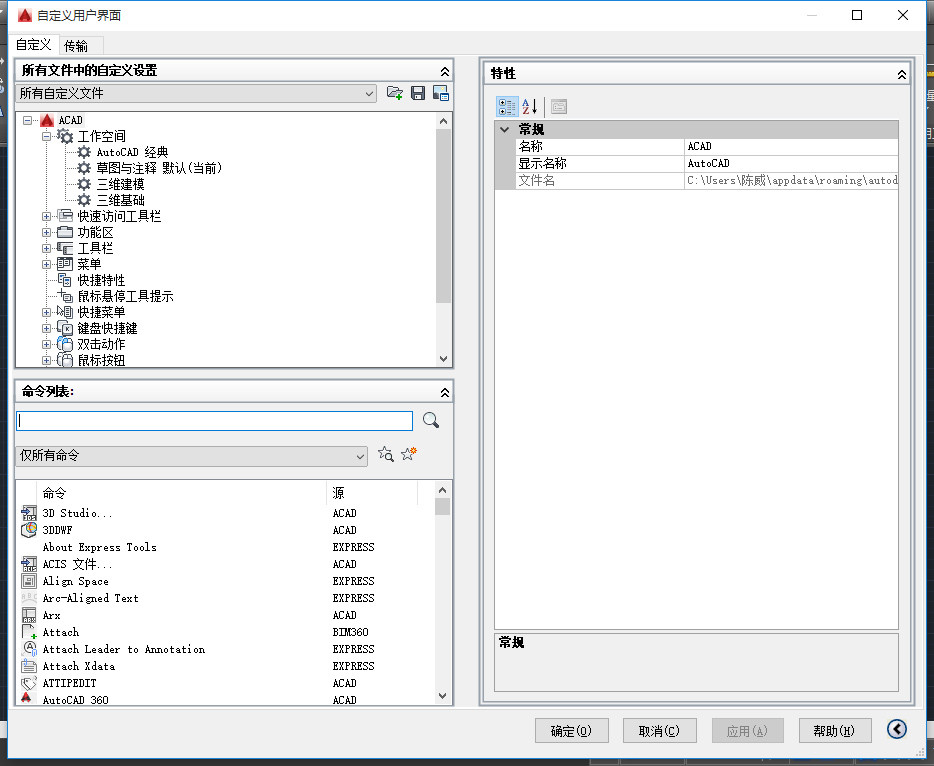Click the load partial customization file icon
934x766 pixels.
pyautogui.click(x=394, y=93)
